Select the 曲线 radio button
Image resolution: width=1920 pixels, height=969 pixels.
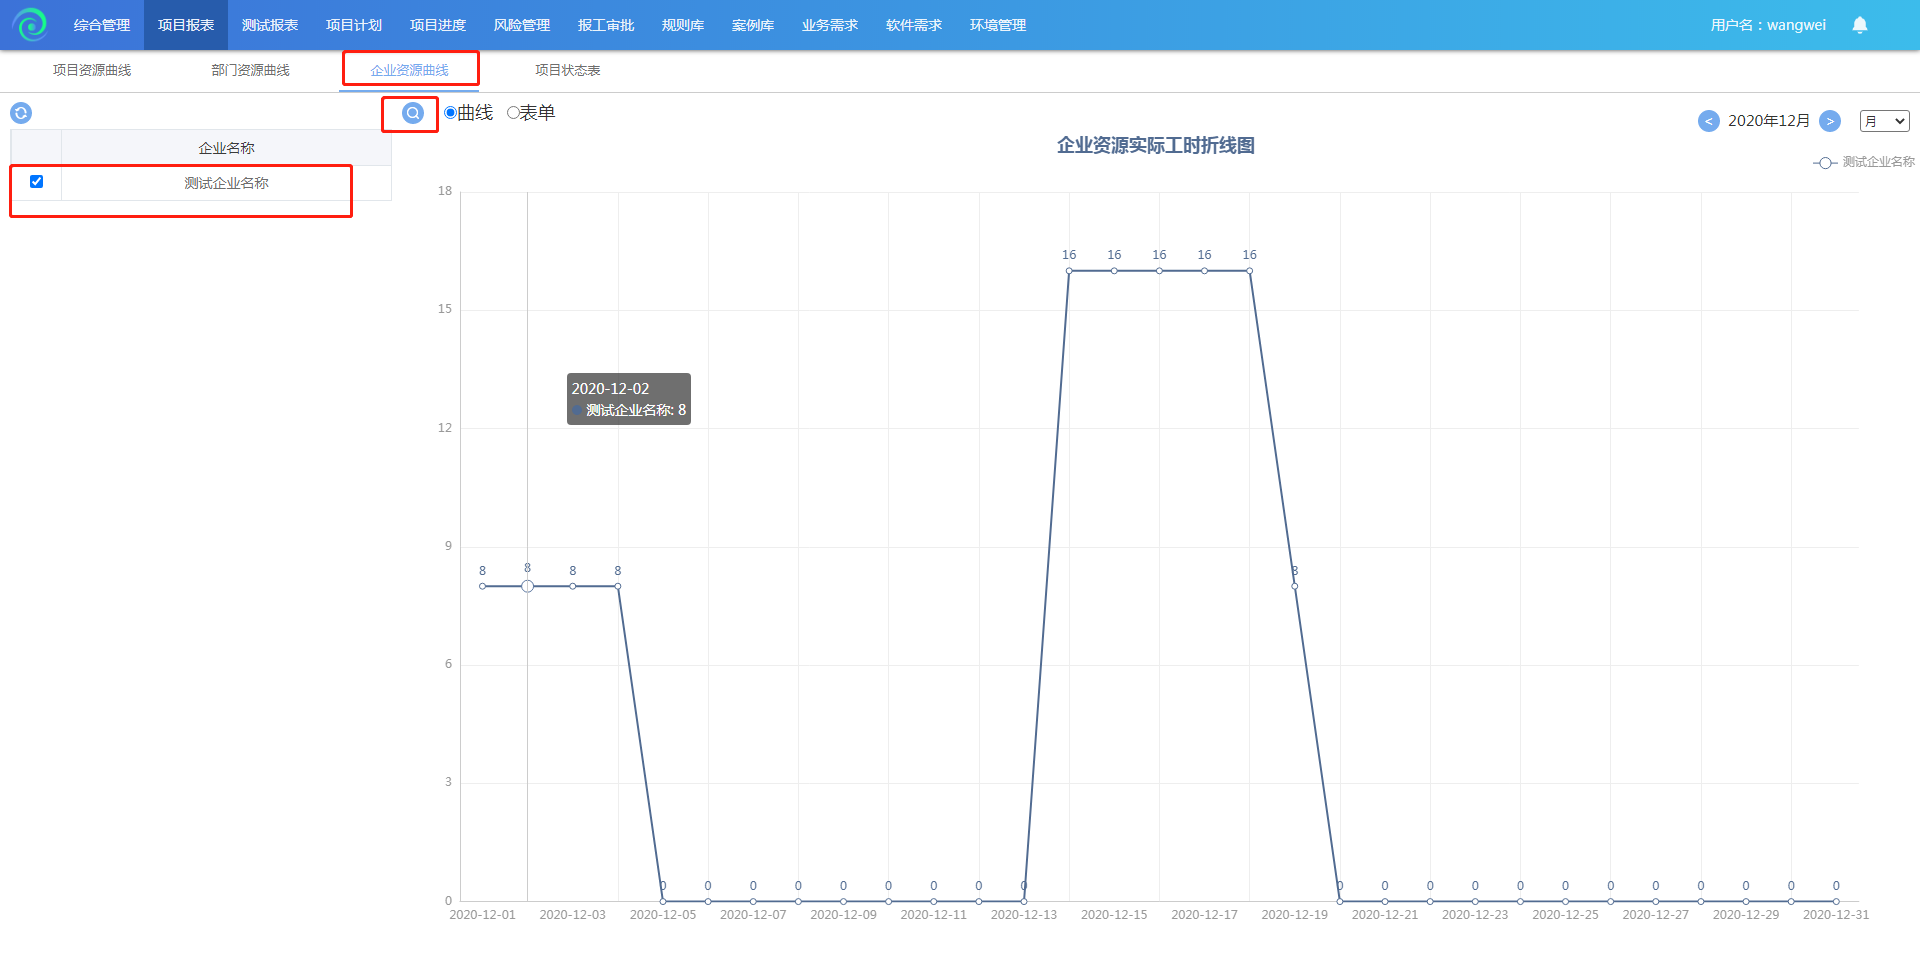pos(451,113)
